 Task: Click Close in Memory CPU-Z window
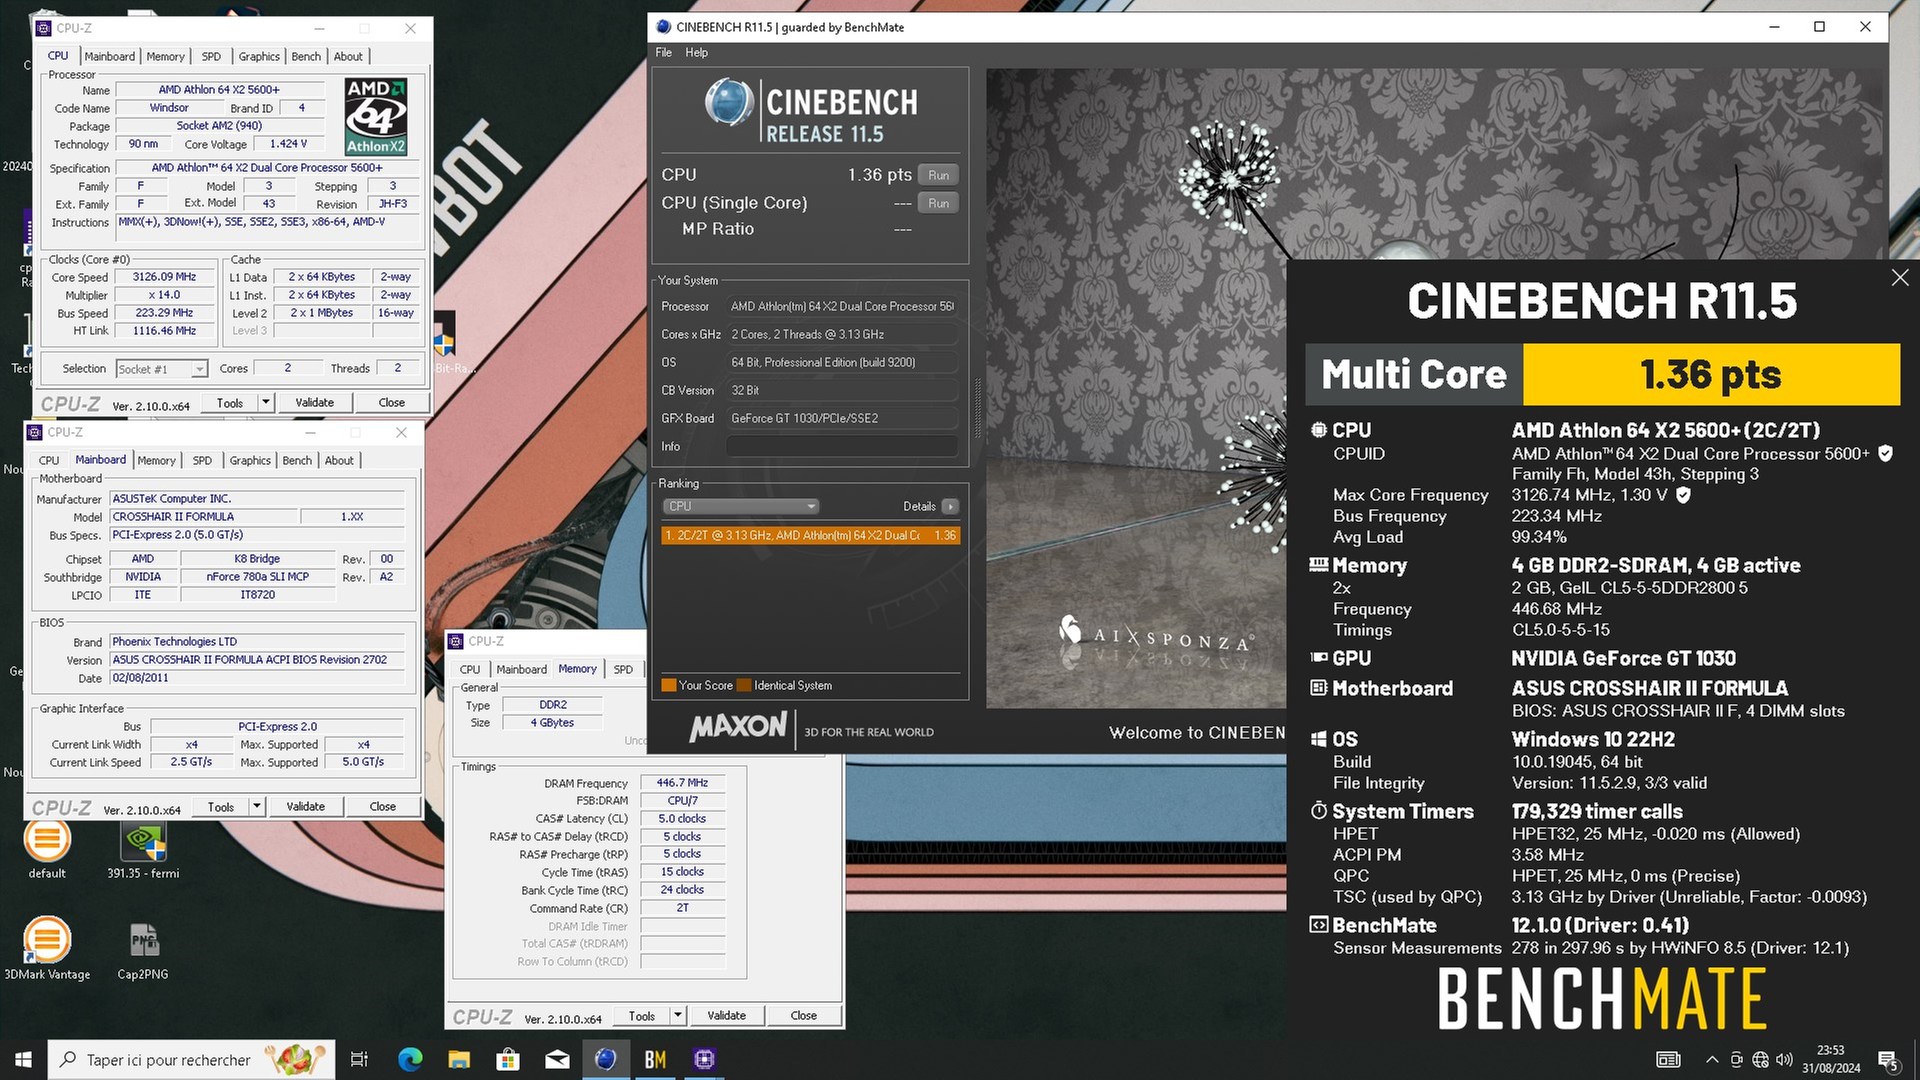point(804,1016)
